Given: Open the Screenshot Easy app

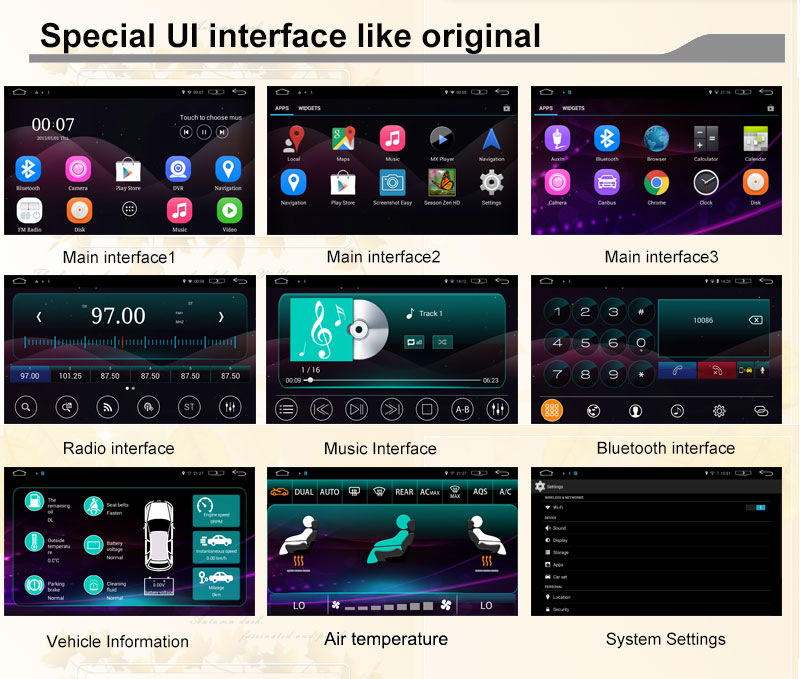Looking at the screenshot, I should [392, 183].
